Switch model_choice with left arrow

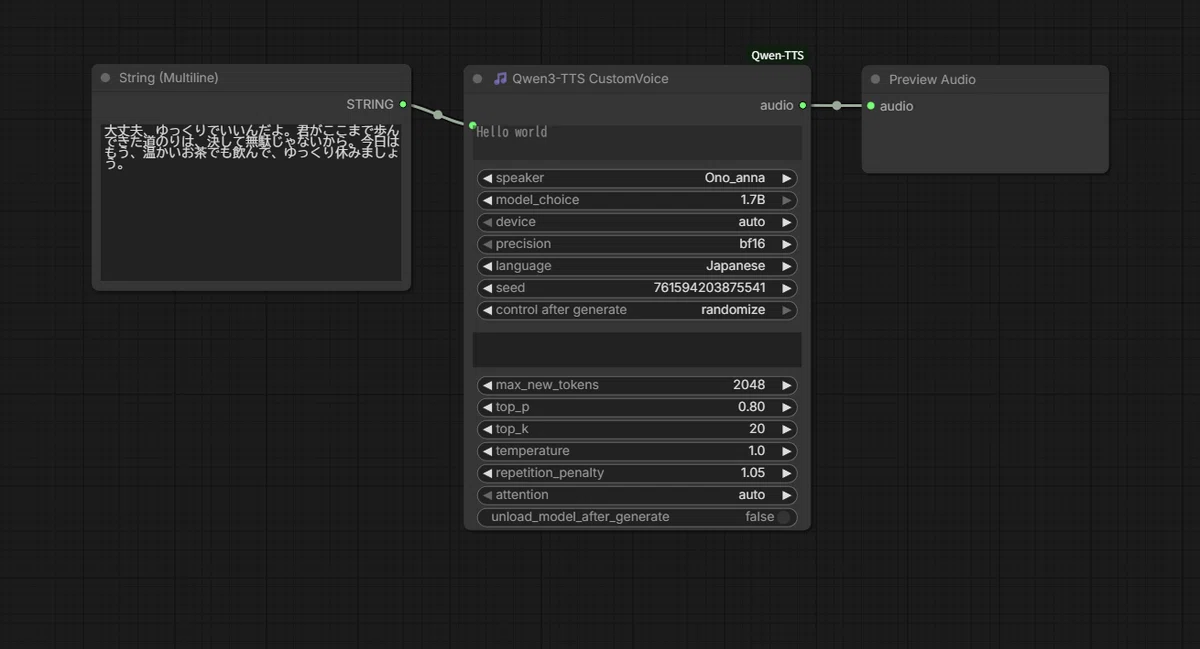[487, 200]
